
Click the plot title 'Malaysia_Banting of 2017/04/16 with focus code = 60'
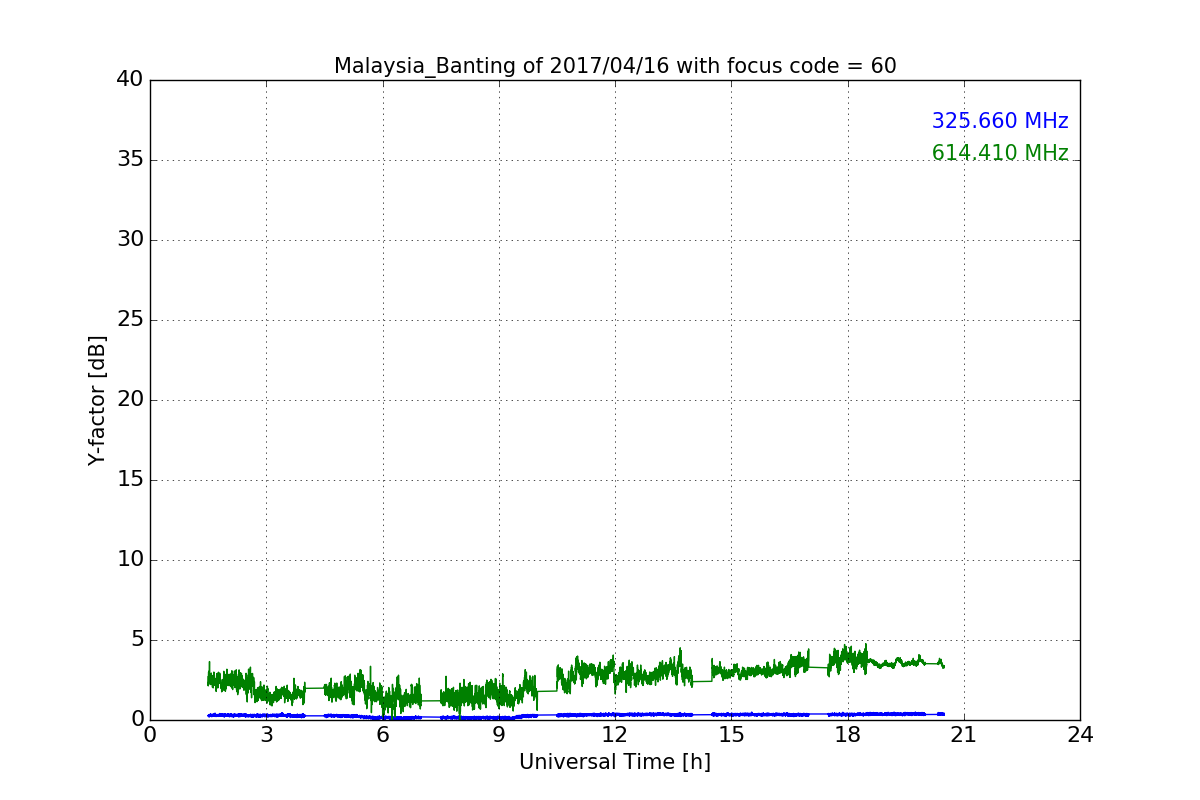click(x=615, y=66)
